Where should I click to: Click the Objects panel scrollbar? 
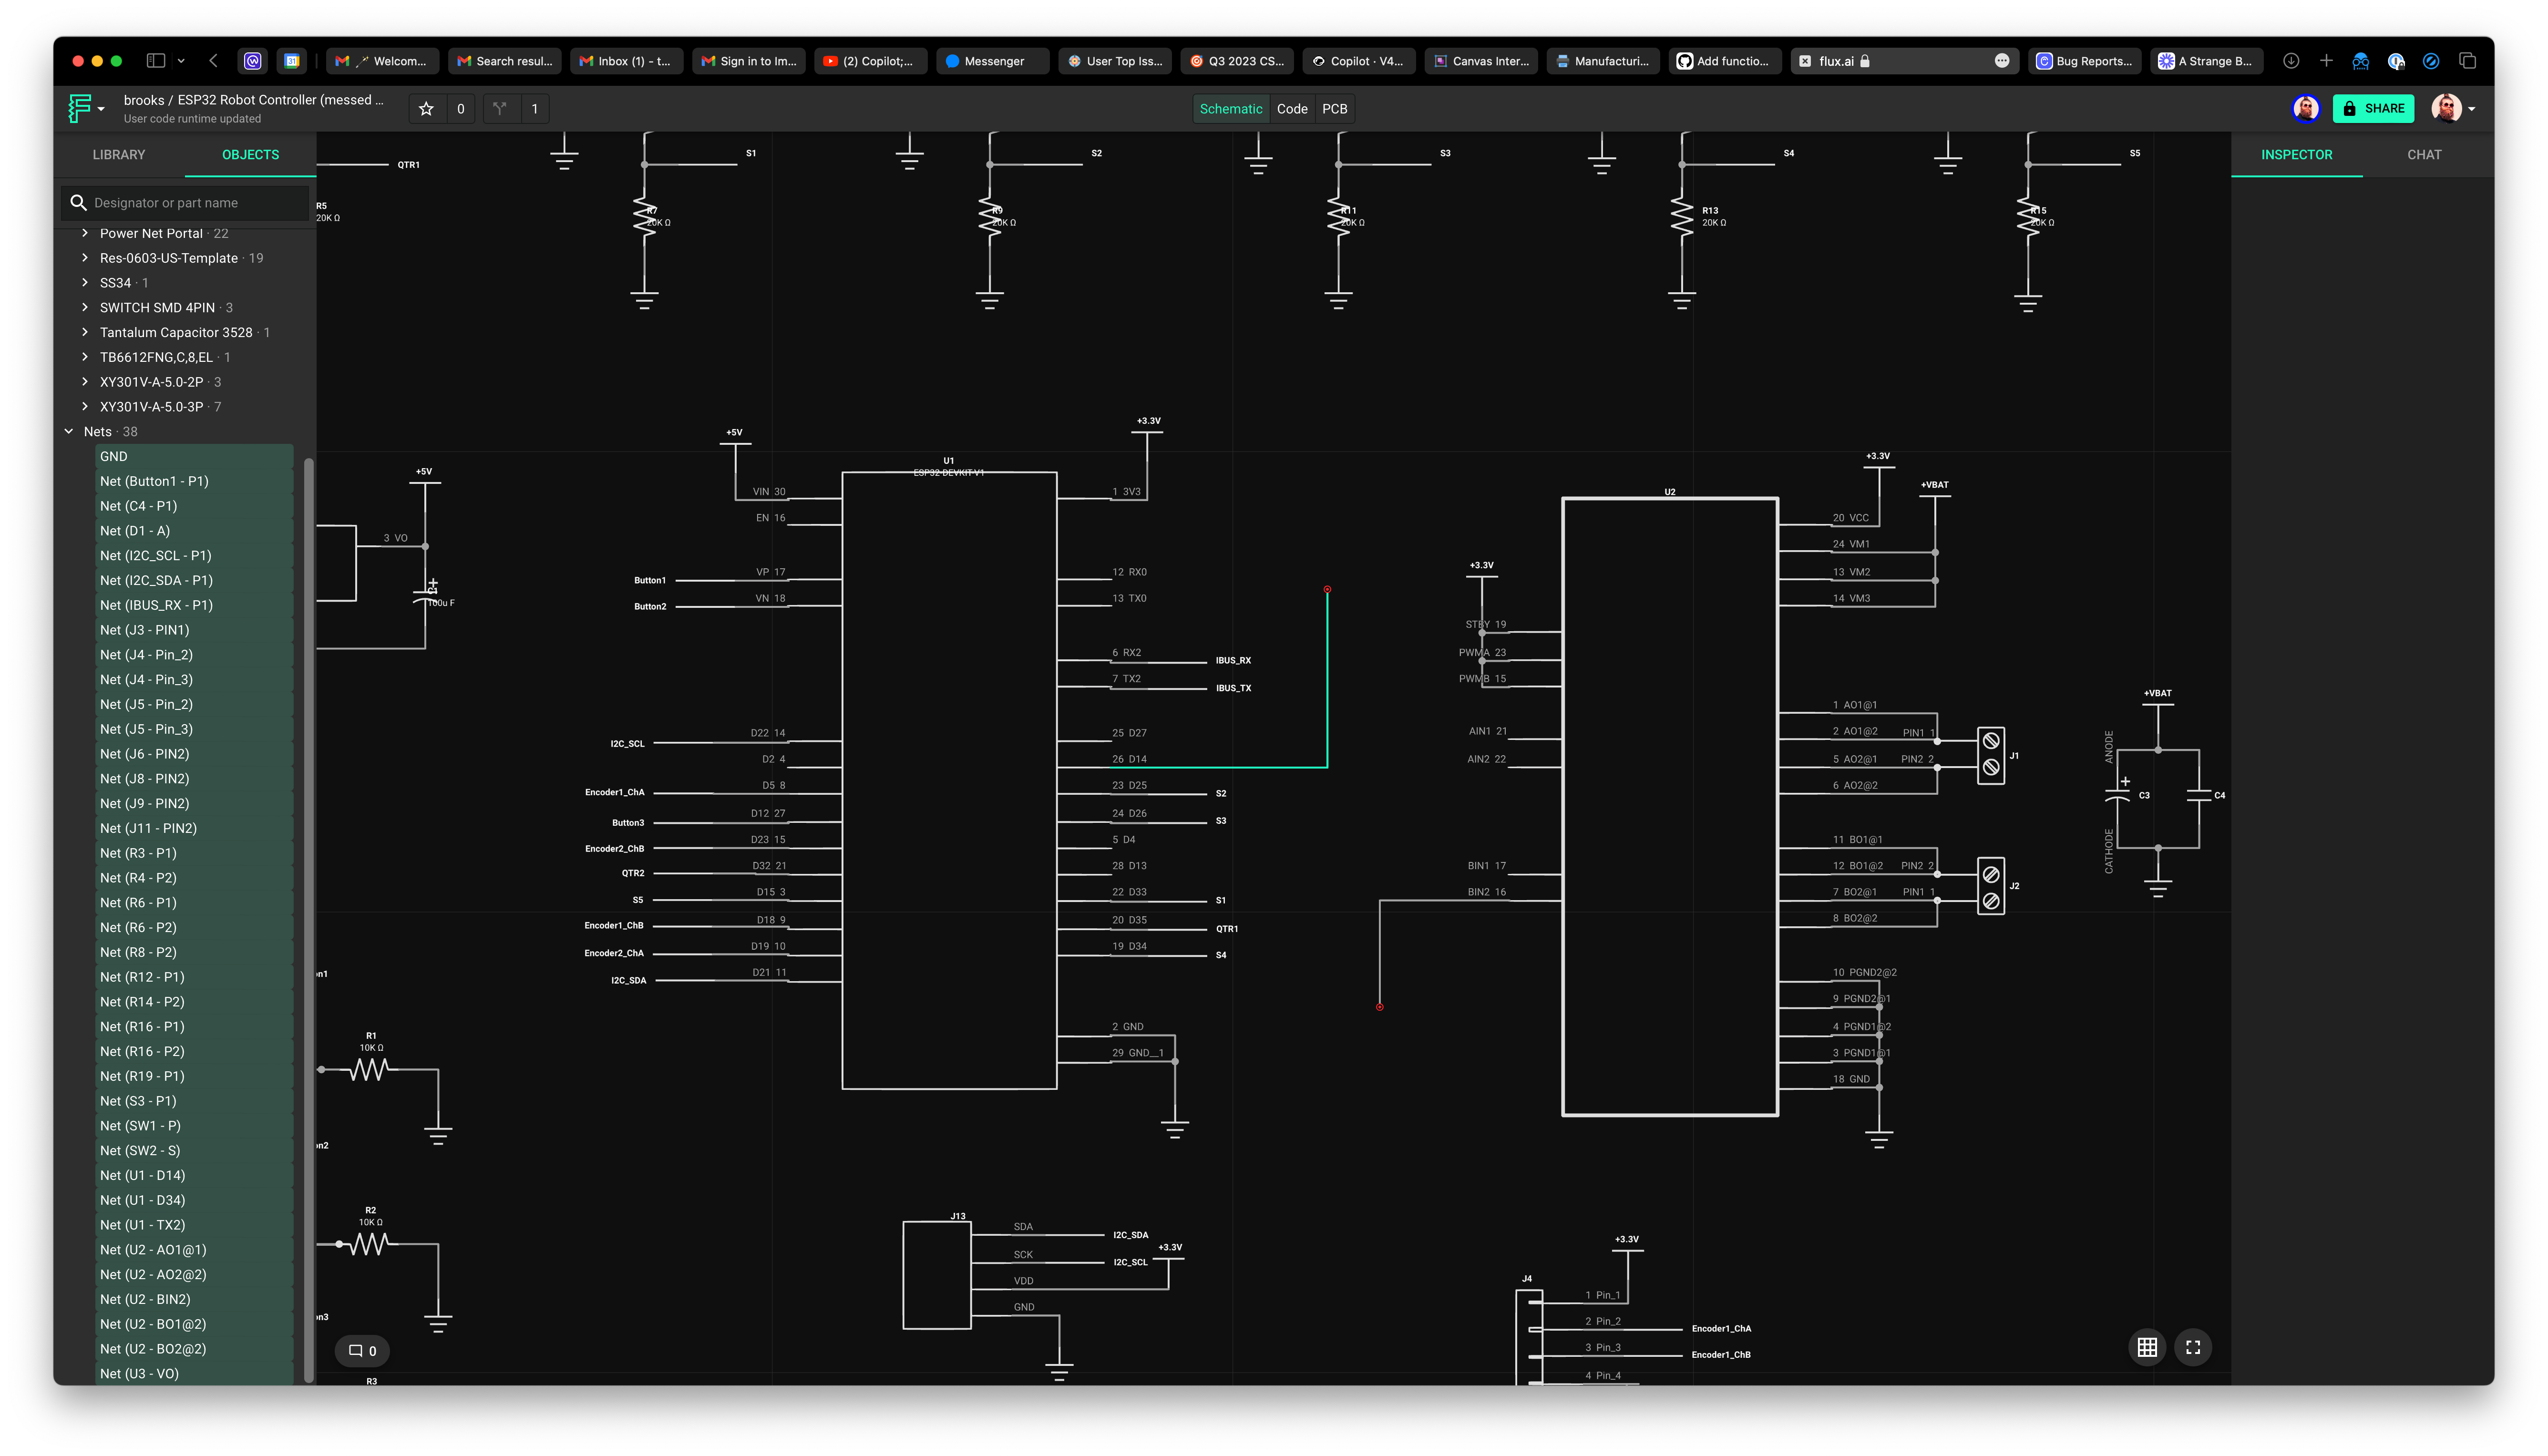309,920
